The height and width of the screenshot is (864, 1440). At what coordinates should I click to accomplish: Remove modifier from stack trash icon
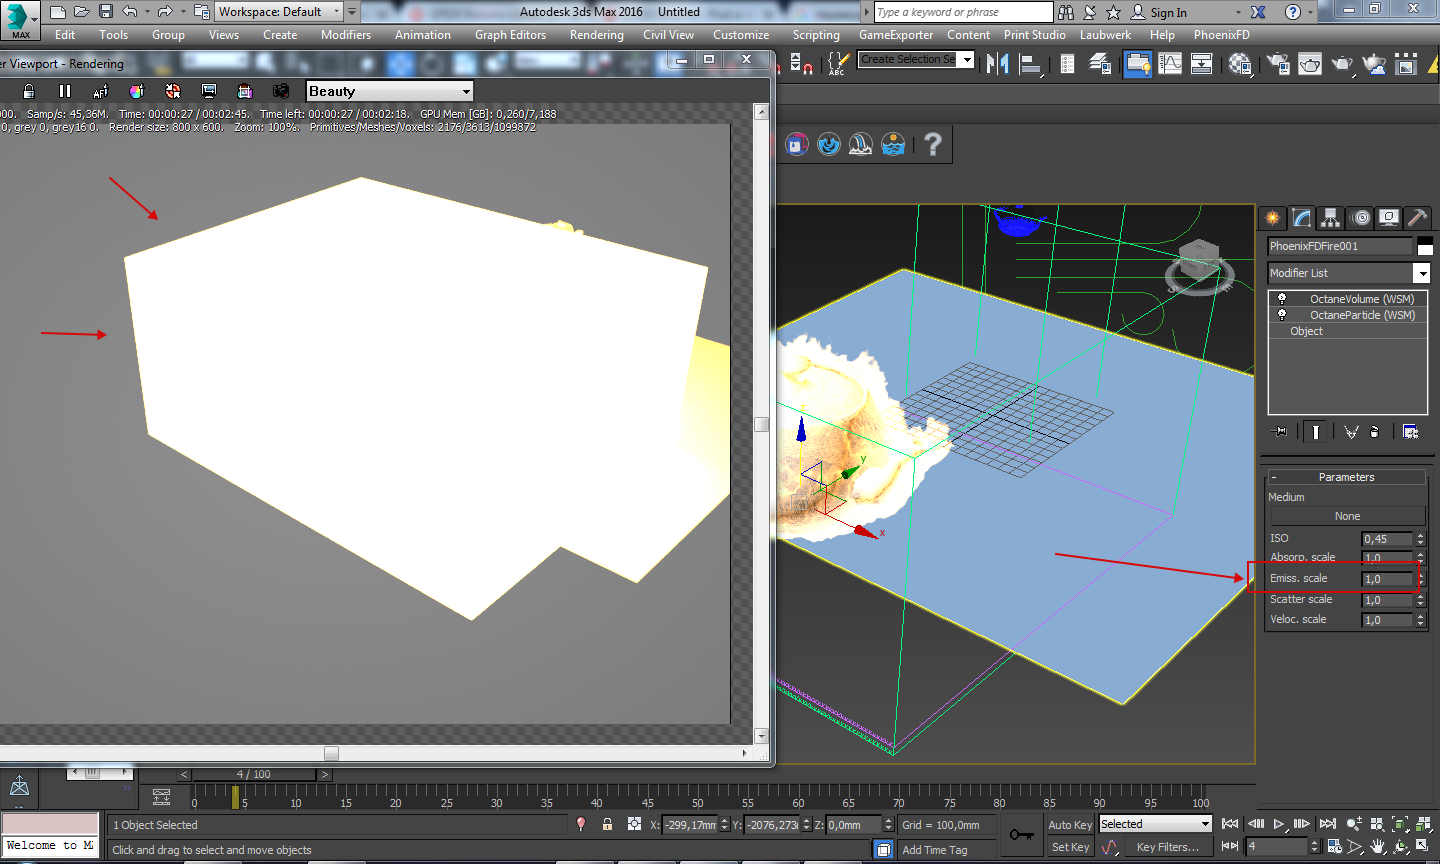click(1375, 432)
